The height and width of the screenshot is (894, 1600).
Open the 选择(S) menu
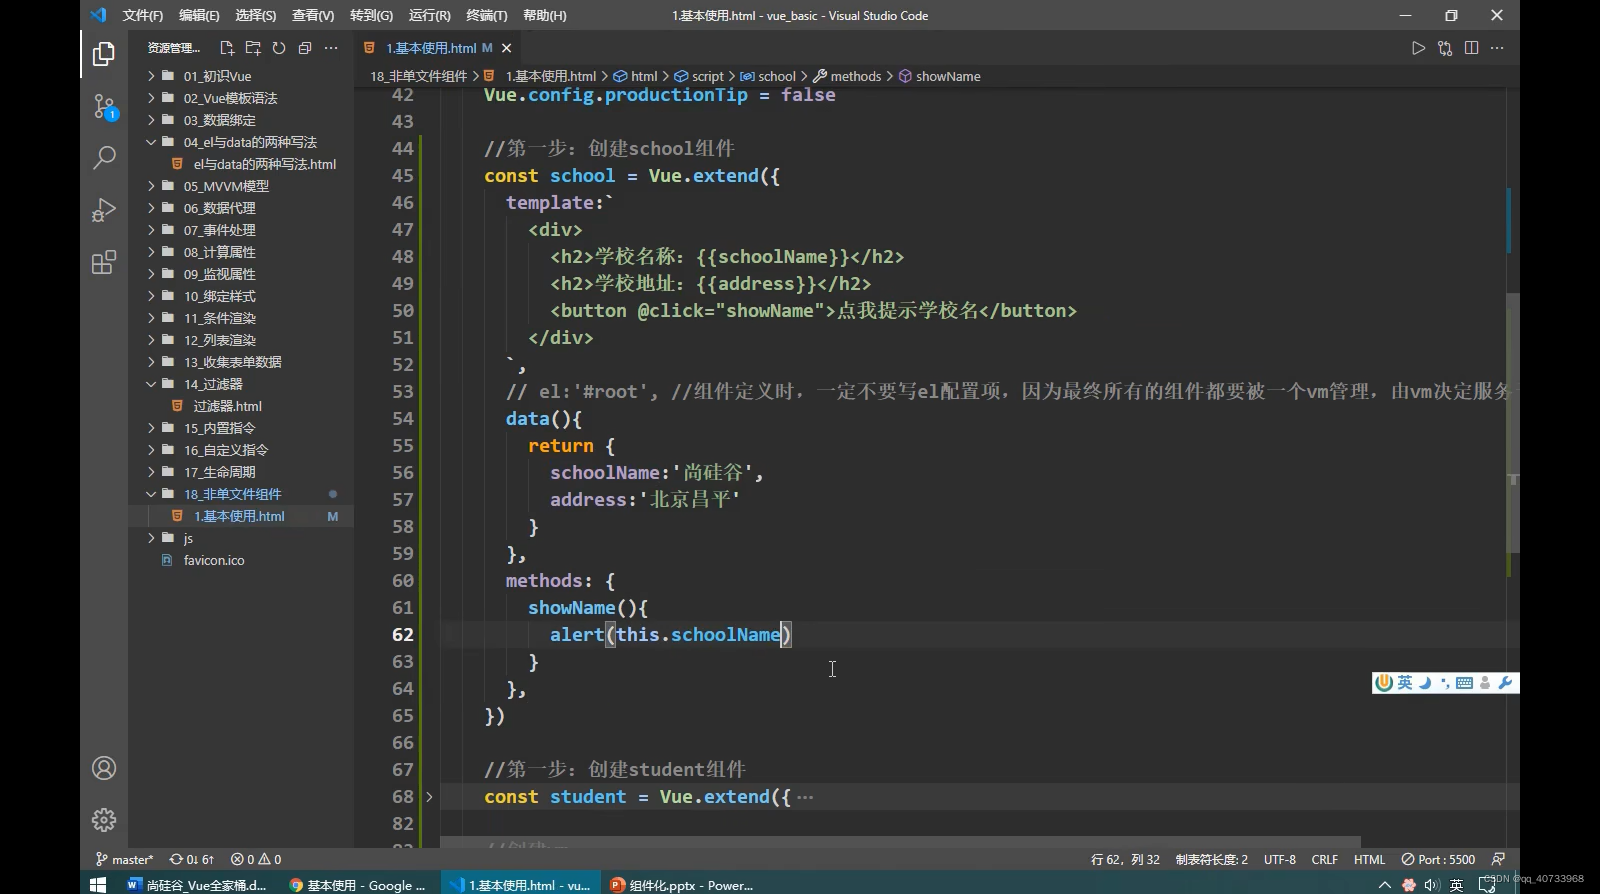pos(256,15)
